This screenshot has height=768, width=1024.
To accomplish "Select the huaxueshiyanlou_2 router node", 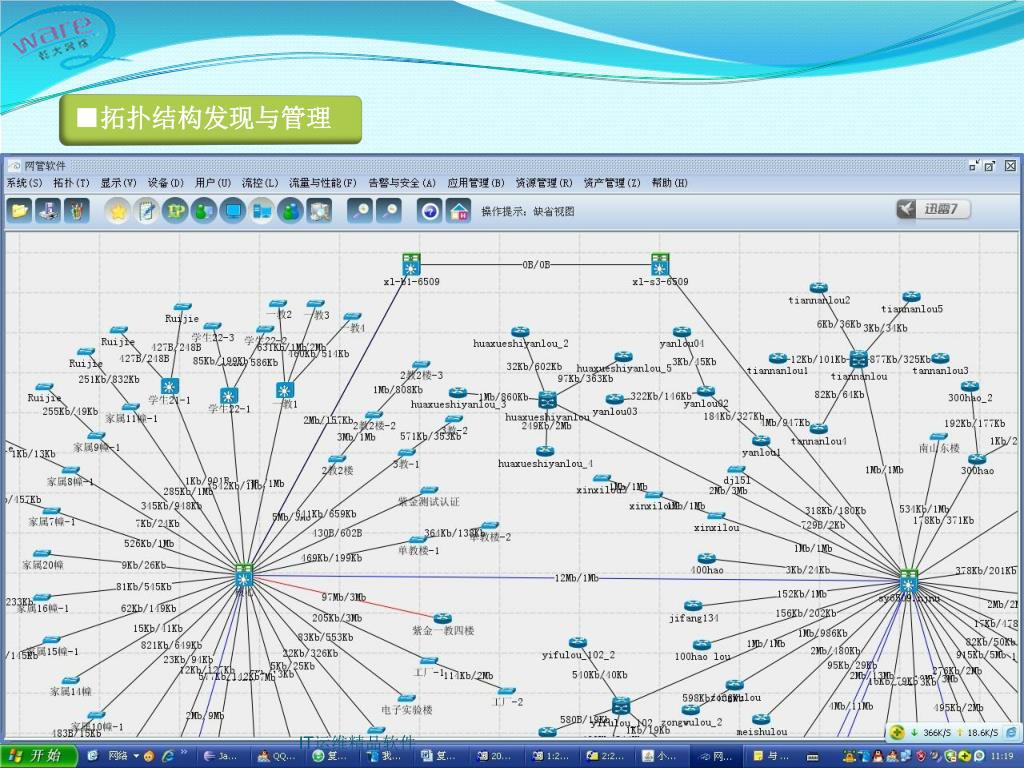I will pyautogui.click(x=520, y=332).
